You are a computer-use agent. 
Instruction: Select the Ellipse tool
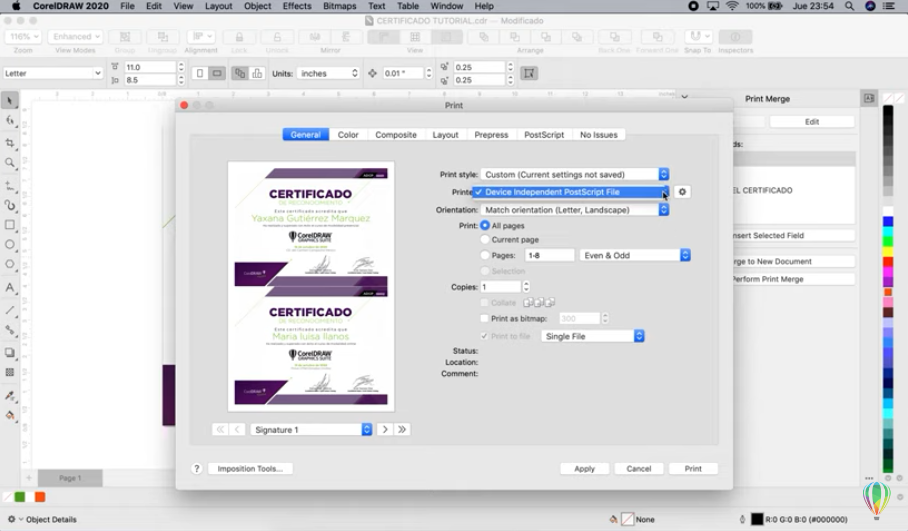10,244
